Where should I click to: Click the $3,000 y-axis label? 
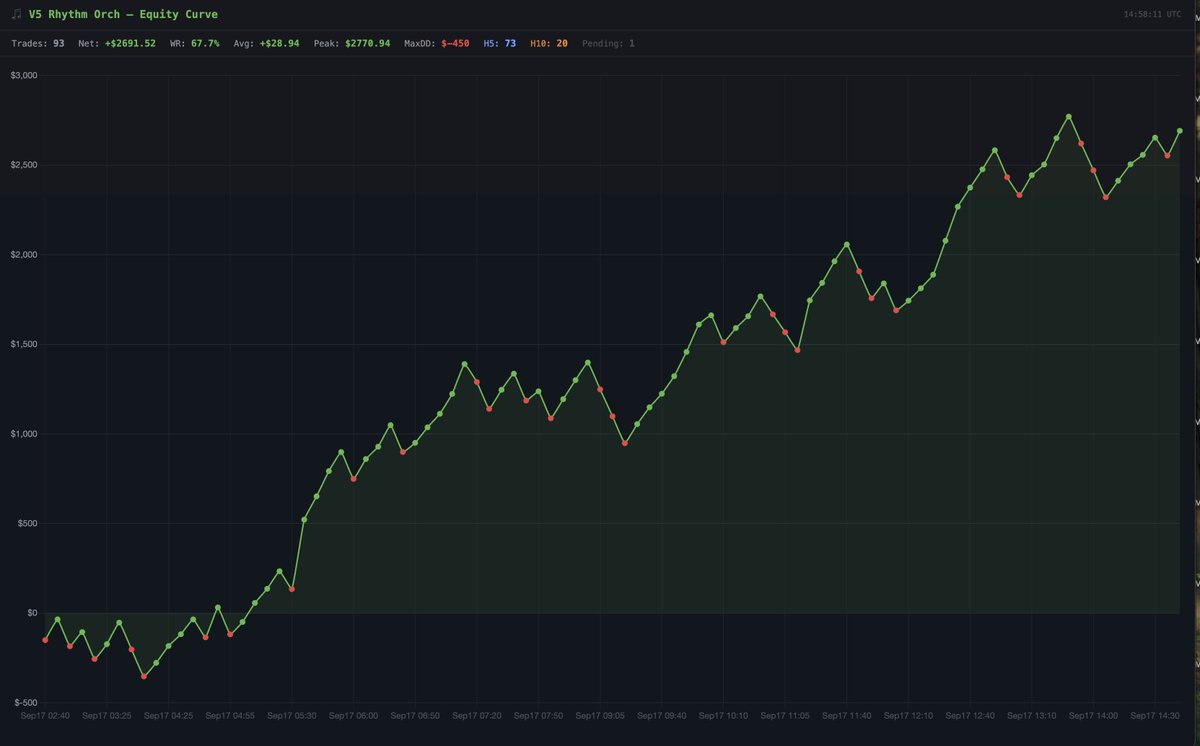pyautogui.click(x=23, y=76)
